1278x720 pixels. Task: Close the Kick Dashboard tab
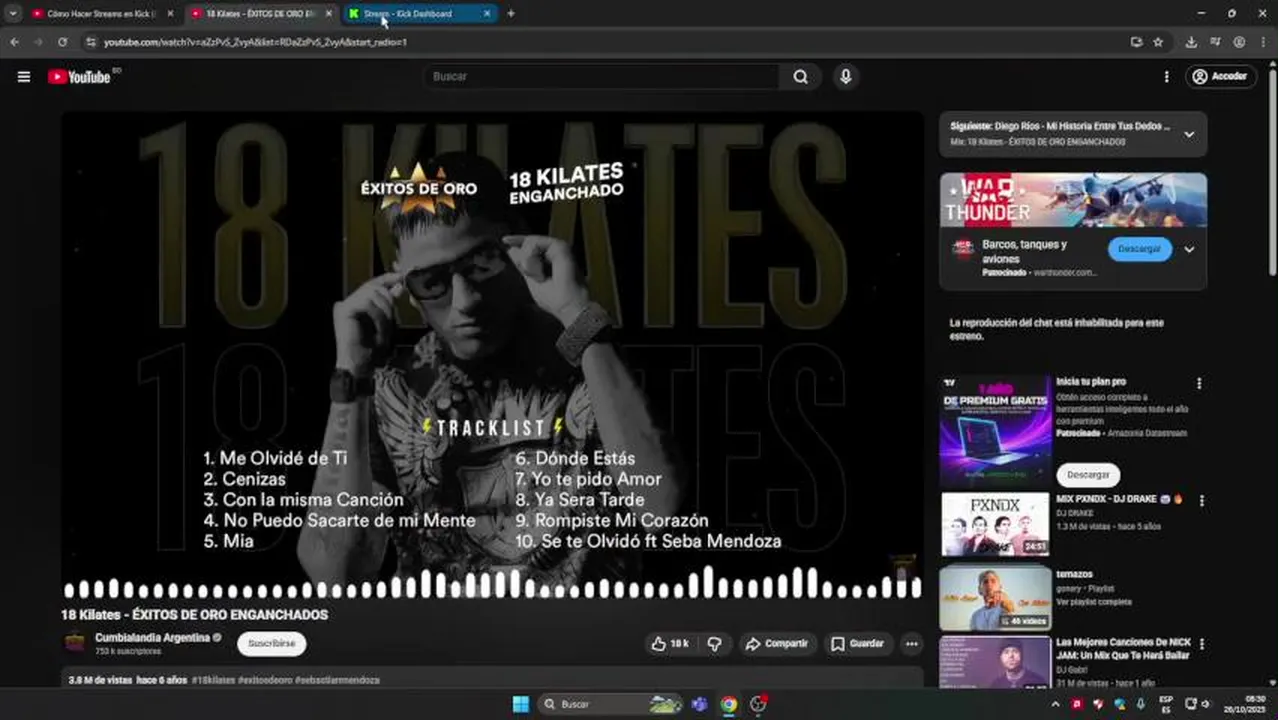click(487, 14)
